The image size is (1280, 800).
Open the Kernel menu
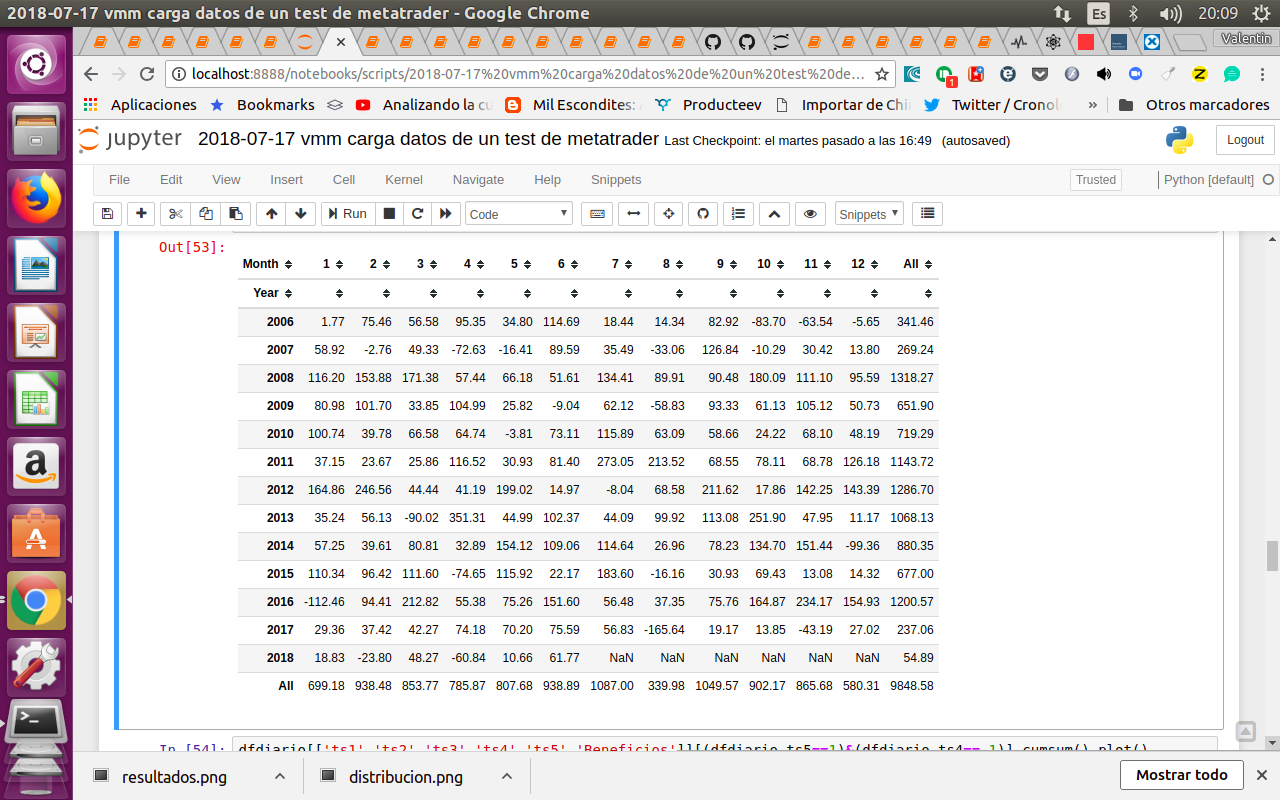[403, 180]
